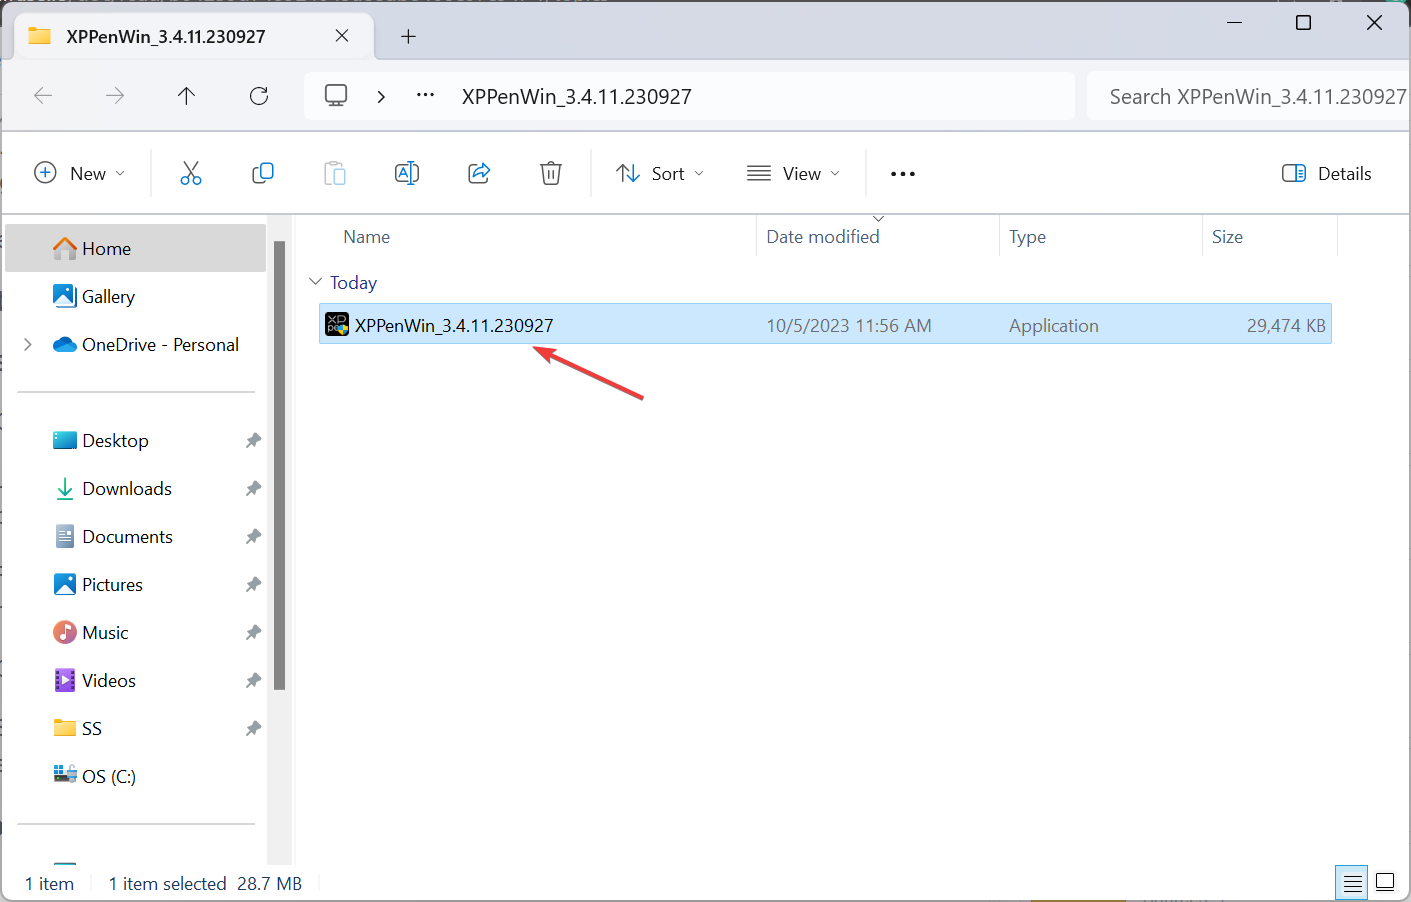
Task: Close the XPPenWin_3.4.11.230927 tab
Action: (342, 36)
